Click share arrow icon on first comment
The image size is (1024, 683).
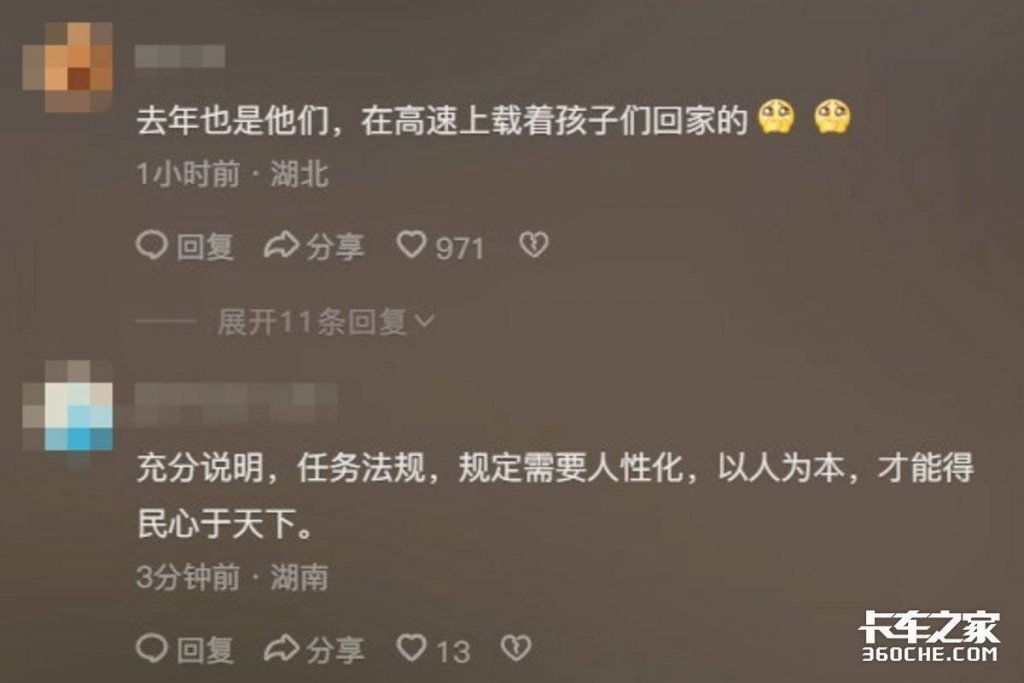tap(281, 246)
